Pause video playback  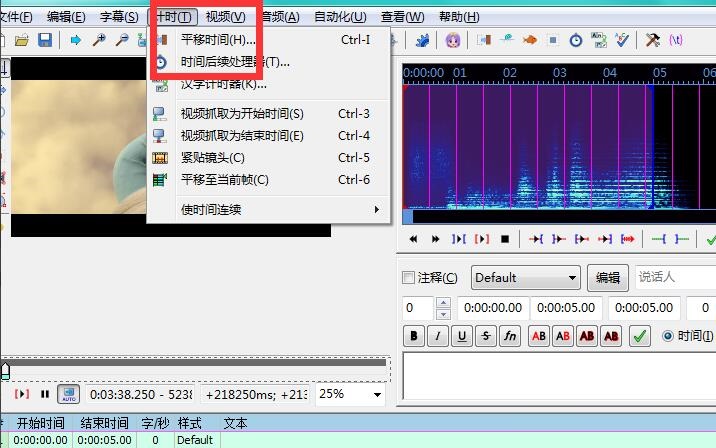point(45,394)
